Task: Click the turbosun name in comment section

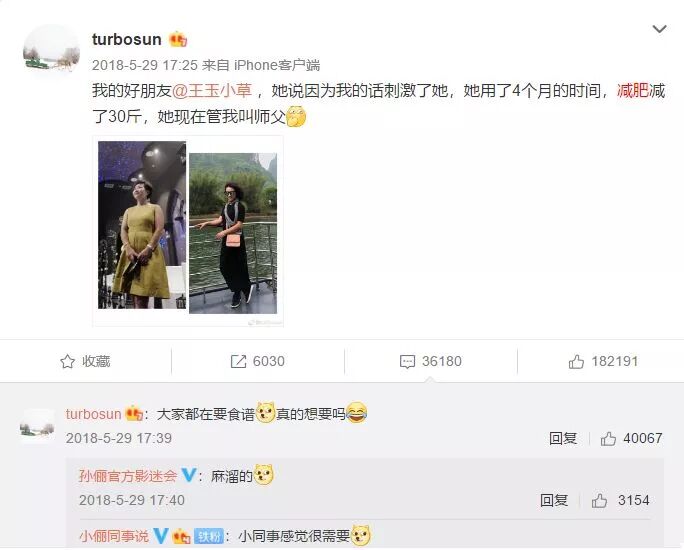Action: tap(93, 414)
